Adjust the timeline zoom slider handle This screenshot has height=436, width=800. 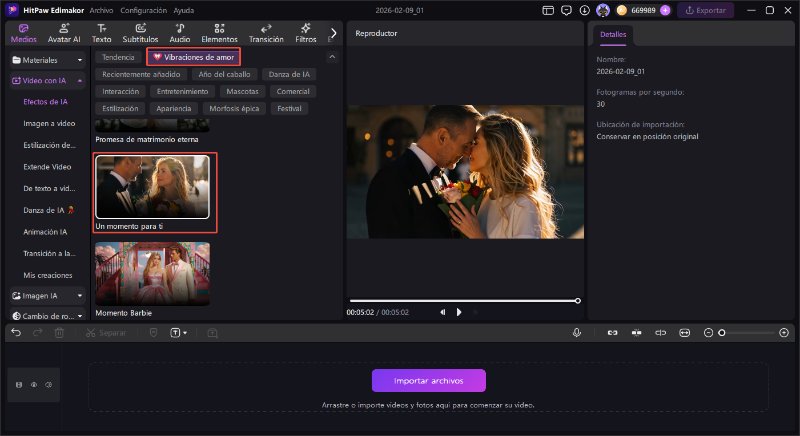coord(721,332)
